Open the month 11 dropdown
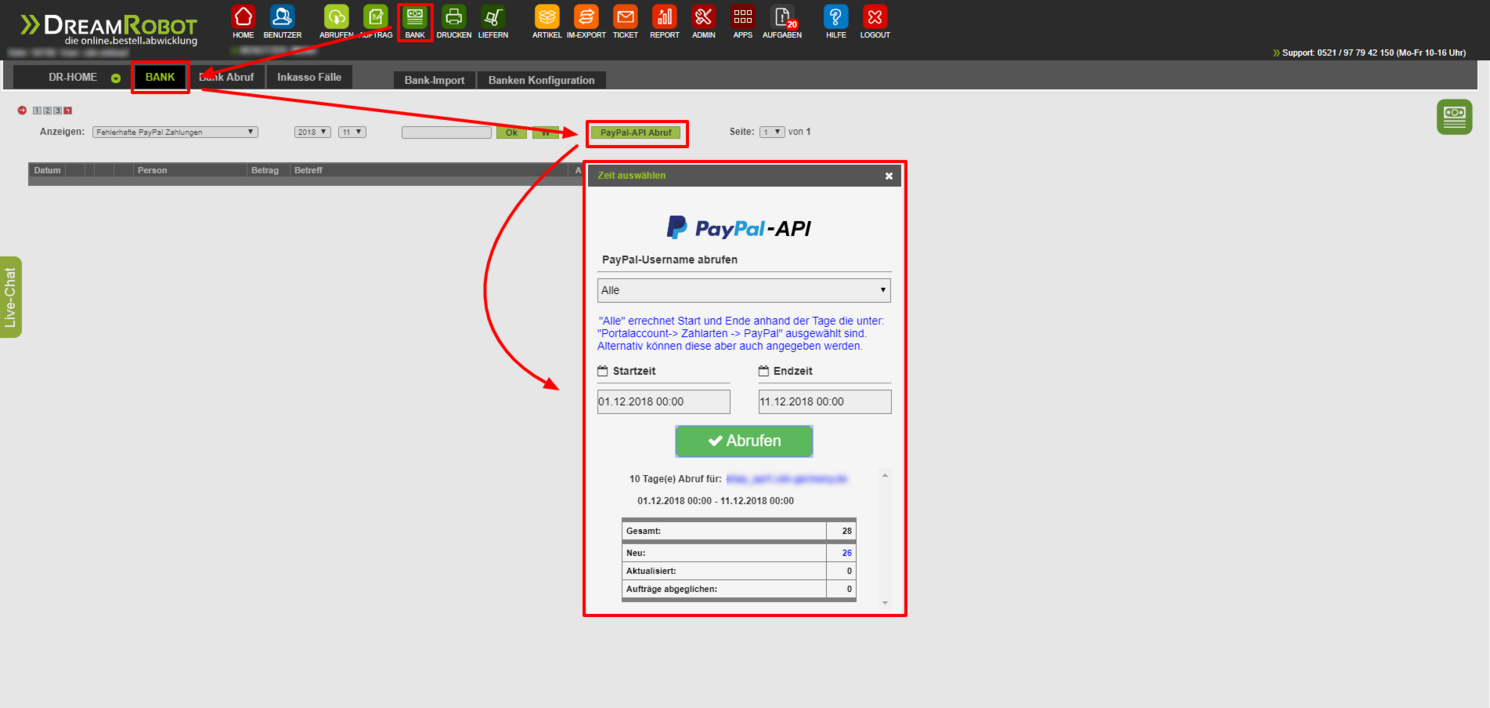The height and width of the screenshot is (708, 1490). pos(352,132)
